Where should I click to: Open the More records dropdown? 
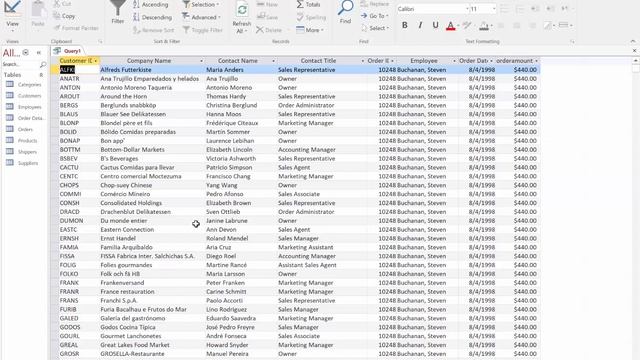[x=310, y=30]
